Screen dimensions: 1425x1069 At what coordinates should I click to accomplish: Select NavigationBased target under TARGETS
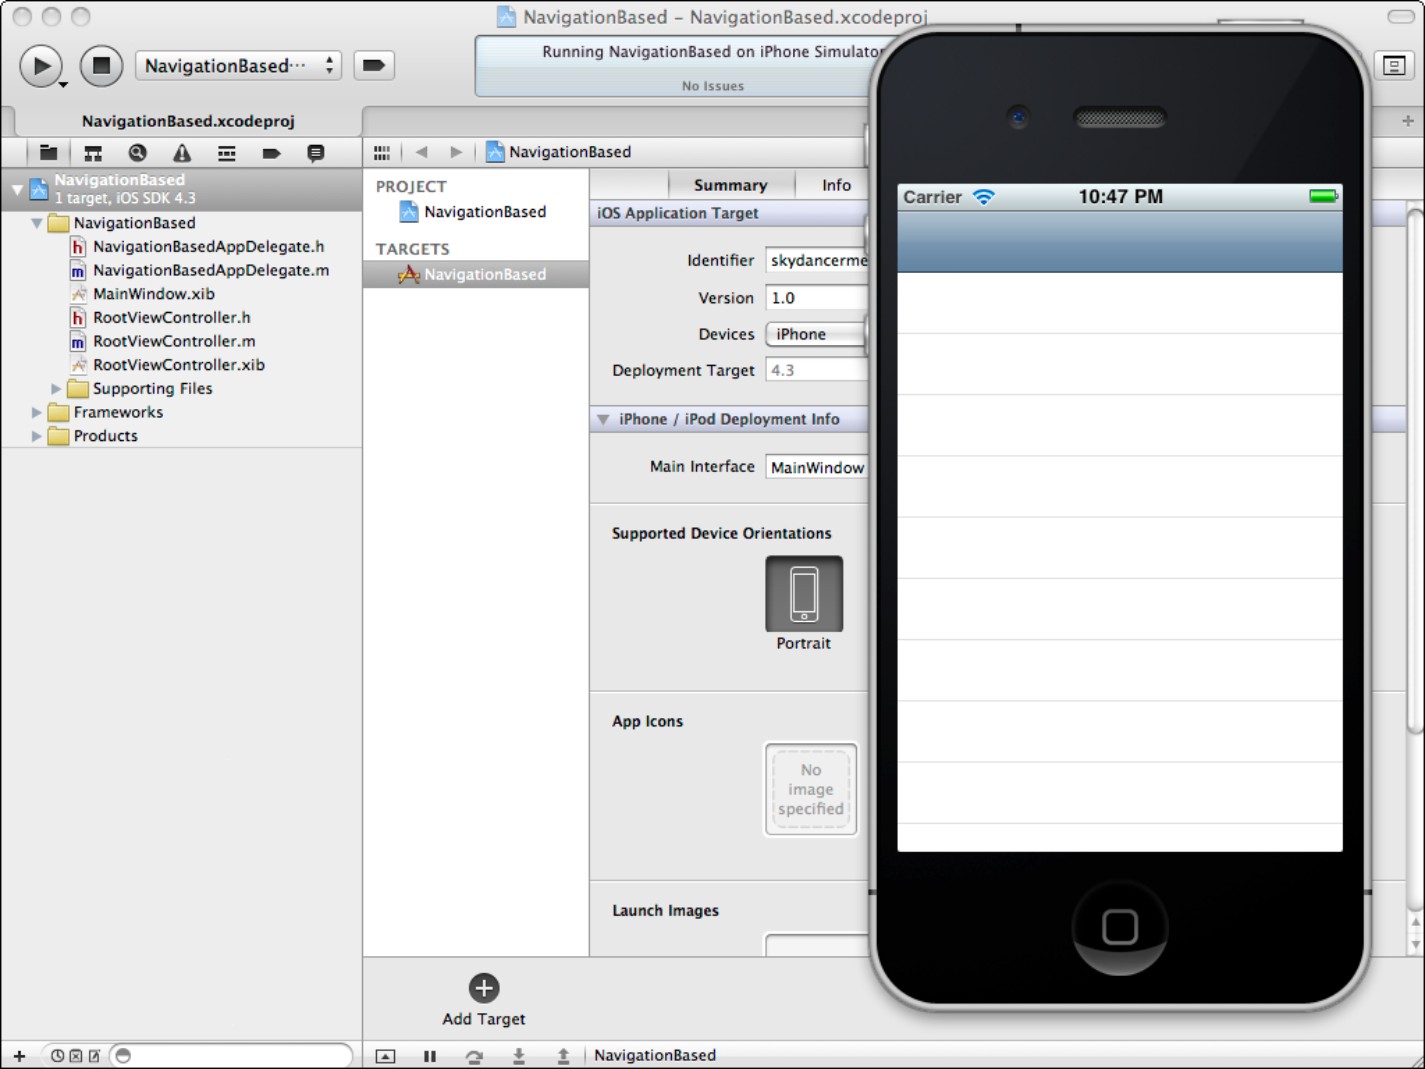[476, 274]
